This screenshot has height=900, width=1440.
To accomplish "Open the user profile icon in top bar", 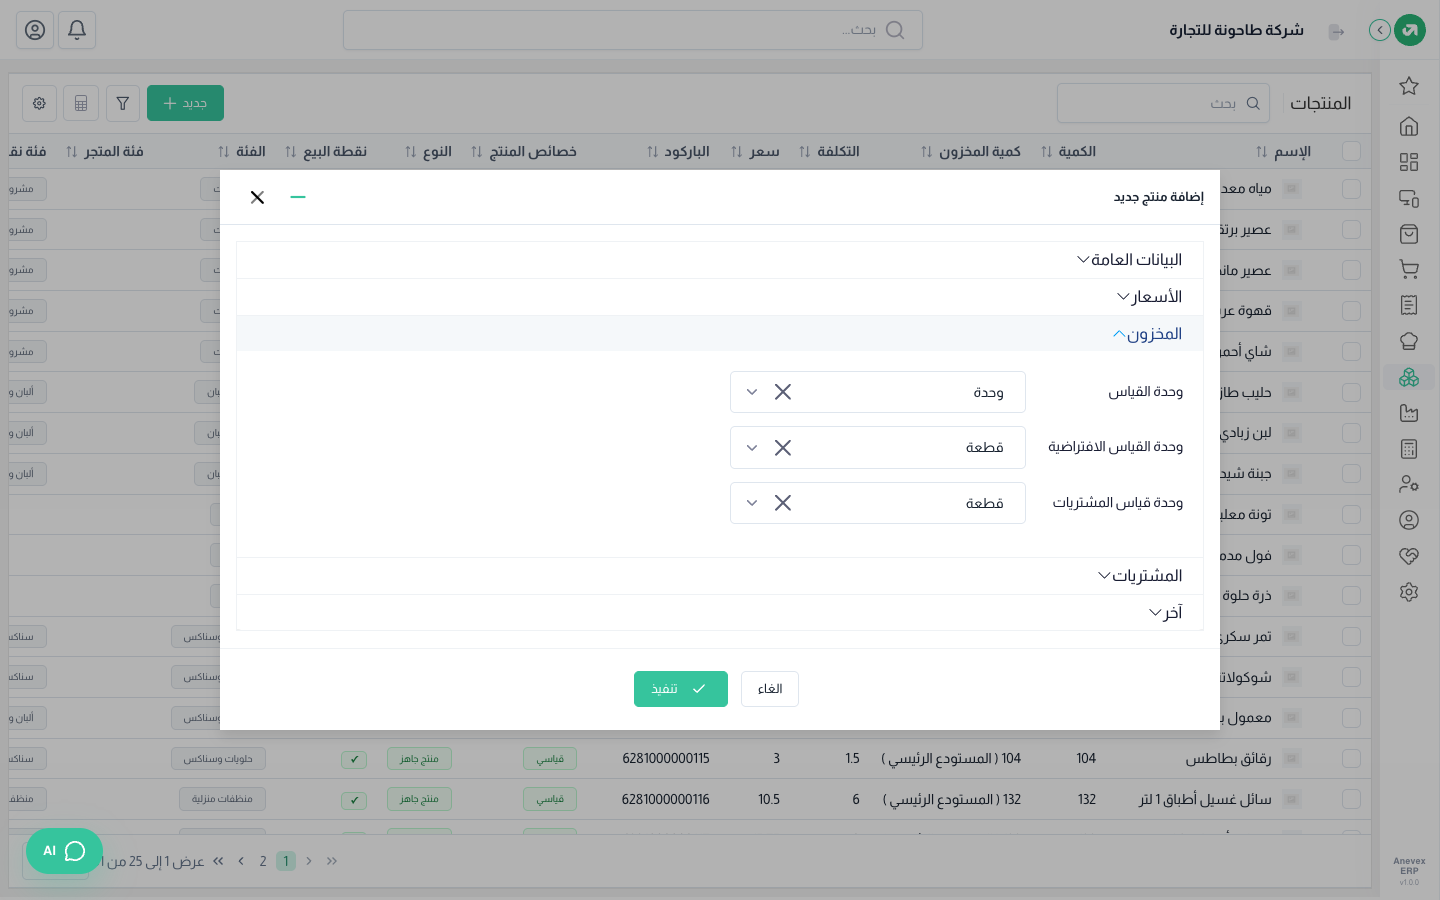I will pos(35,30).
